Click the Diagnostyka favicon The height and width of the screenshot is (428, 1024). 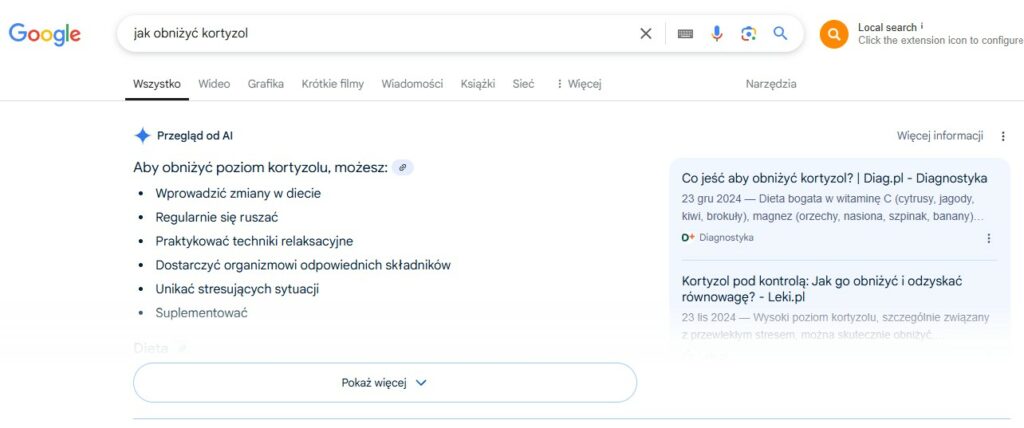pyautogui.click(x=688, y=238)
